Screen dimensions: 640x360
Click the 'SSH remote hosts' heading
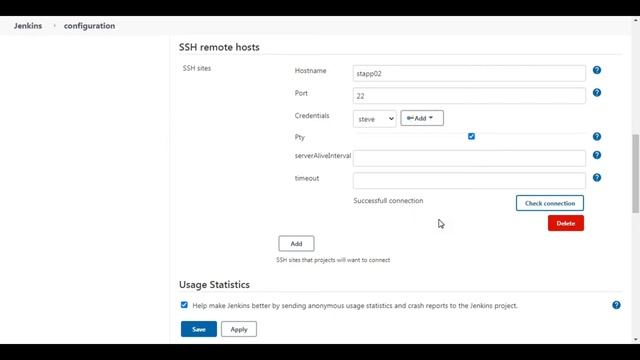(x=219, y=47)
